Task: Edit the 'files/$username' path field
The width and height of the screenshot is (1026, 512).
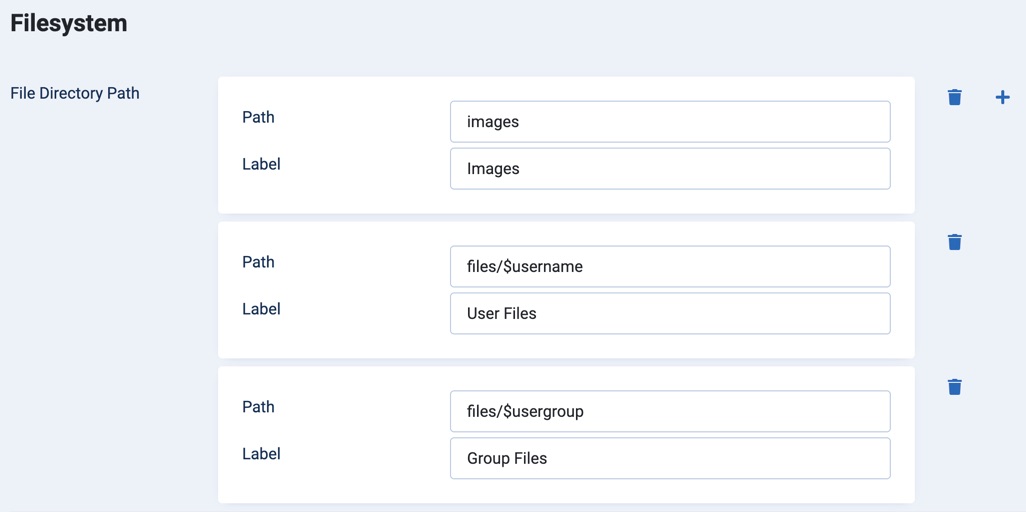Action: point(669,267)
